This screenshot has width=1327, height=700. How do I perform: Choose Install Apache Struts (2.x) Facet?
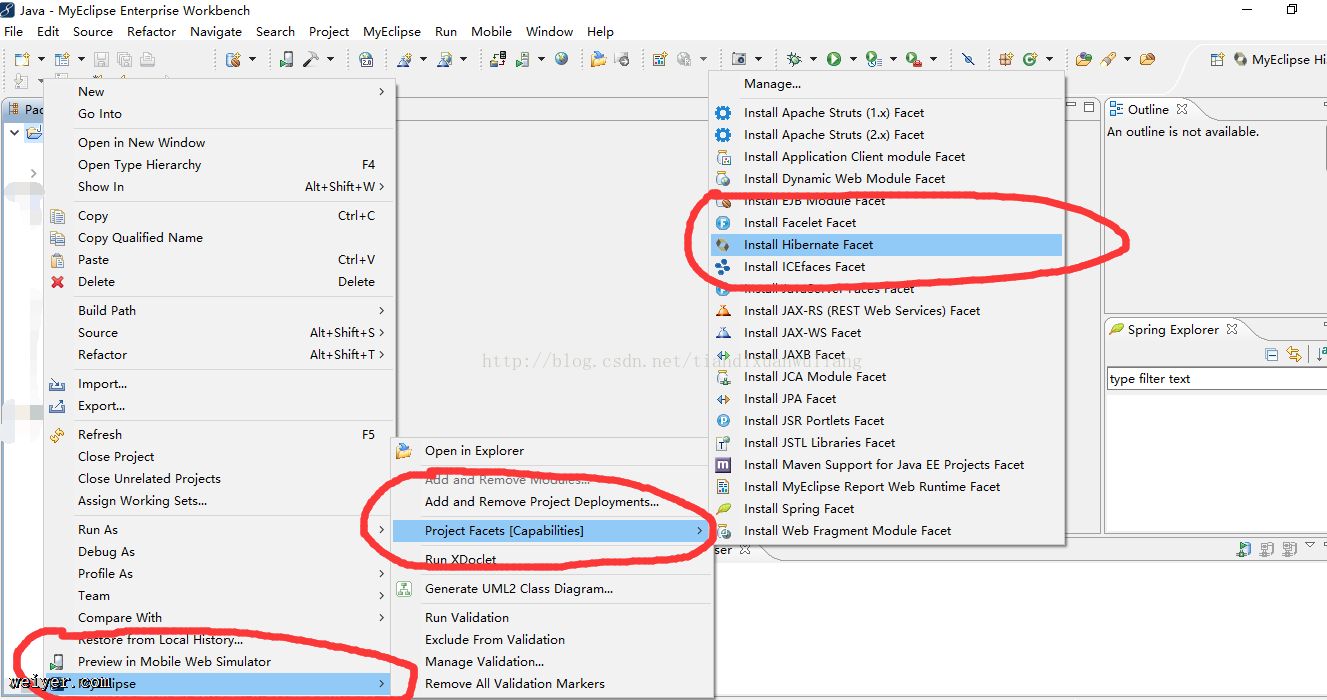[886, 135]
